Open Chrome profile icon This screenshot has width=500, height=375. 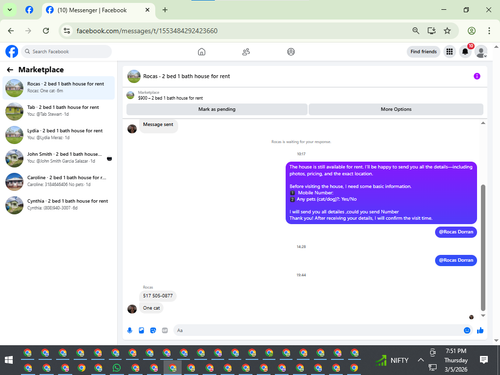click(471, 31)
